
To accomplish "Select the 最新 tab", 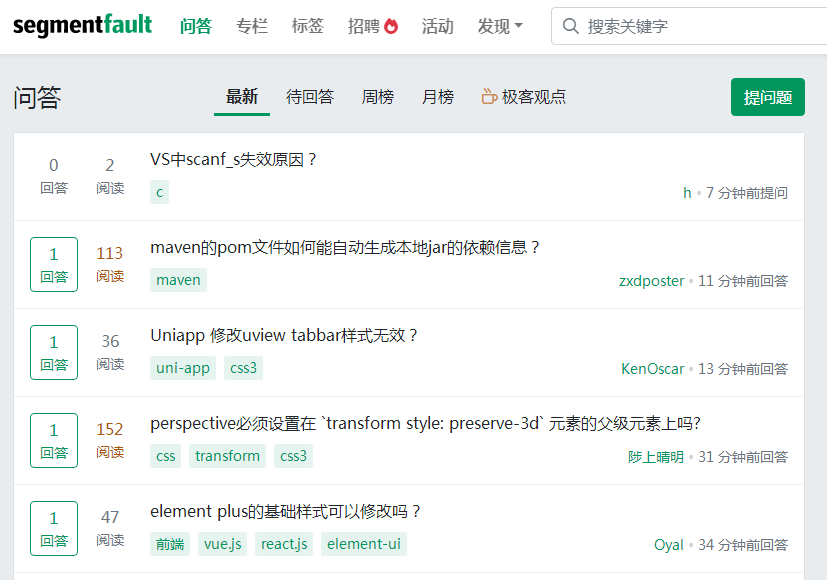I will click(242, 97).
